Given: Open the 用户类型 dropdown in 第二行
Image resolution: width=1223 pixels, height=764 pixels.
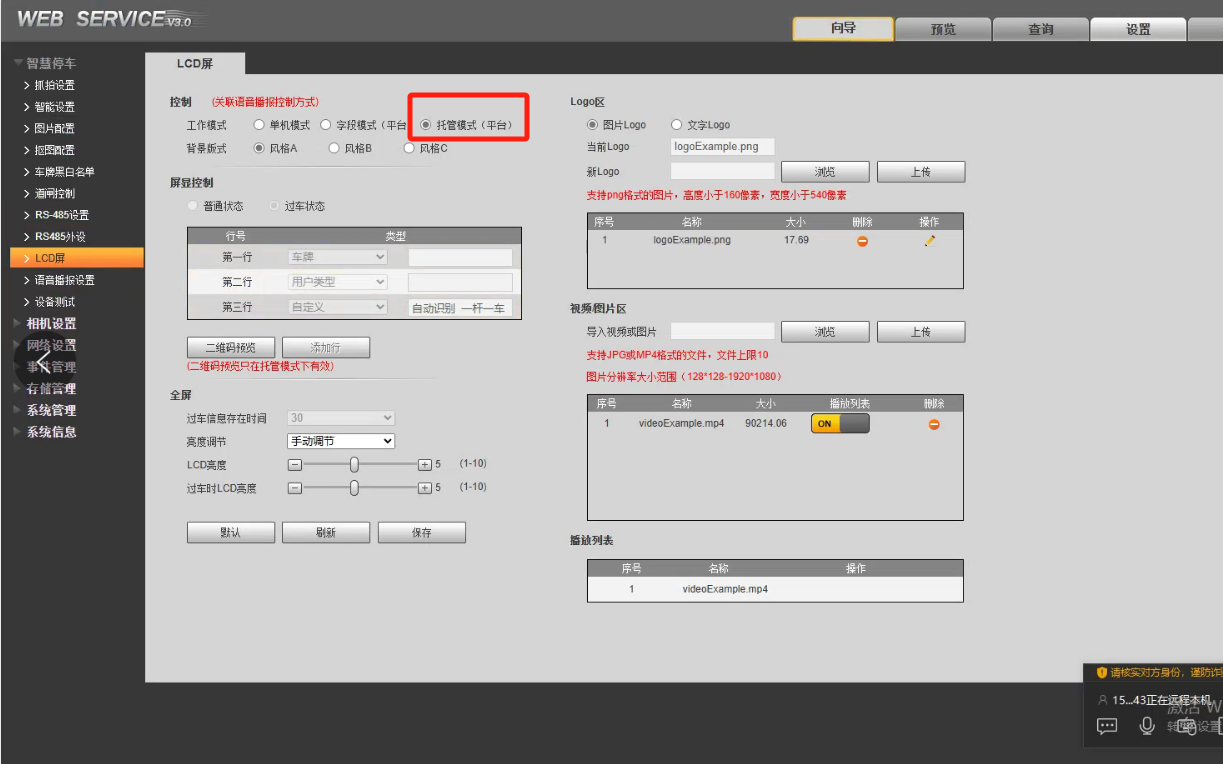Looking at the screenshot, I should [x=337, y=282].
